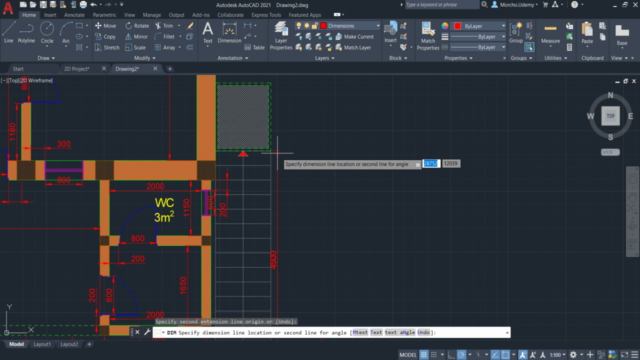This screenshot has height=360, width=640.
Task: Open the Text annotation tool
Action: 208,33
